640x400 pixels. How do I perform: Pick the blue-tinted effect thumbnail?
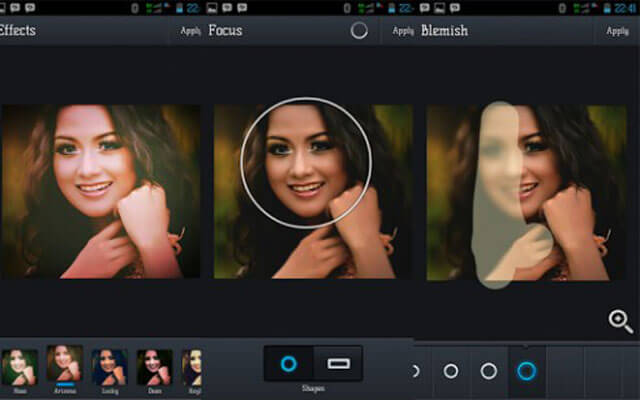pos(109,367)
